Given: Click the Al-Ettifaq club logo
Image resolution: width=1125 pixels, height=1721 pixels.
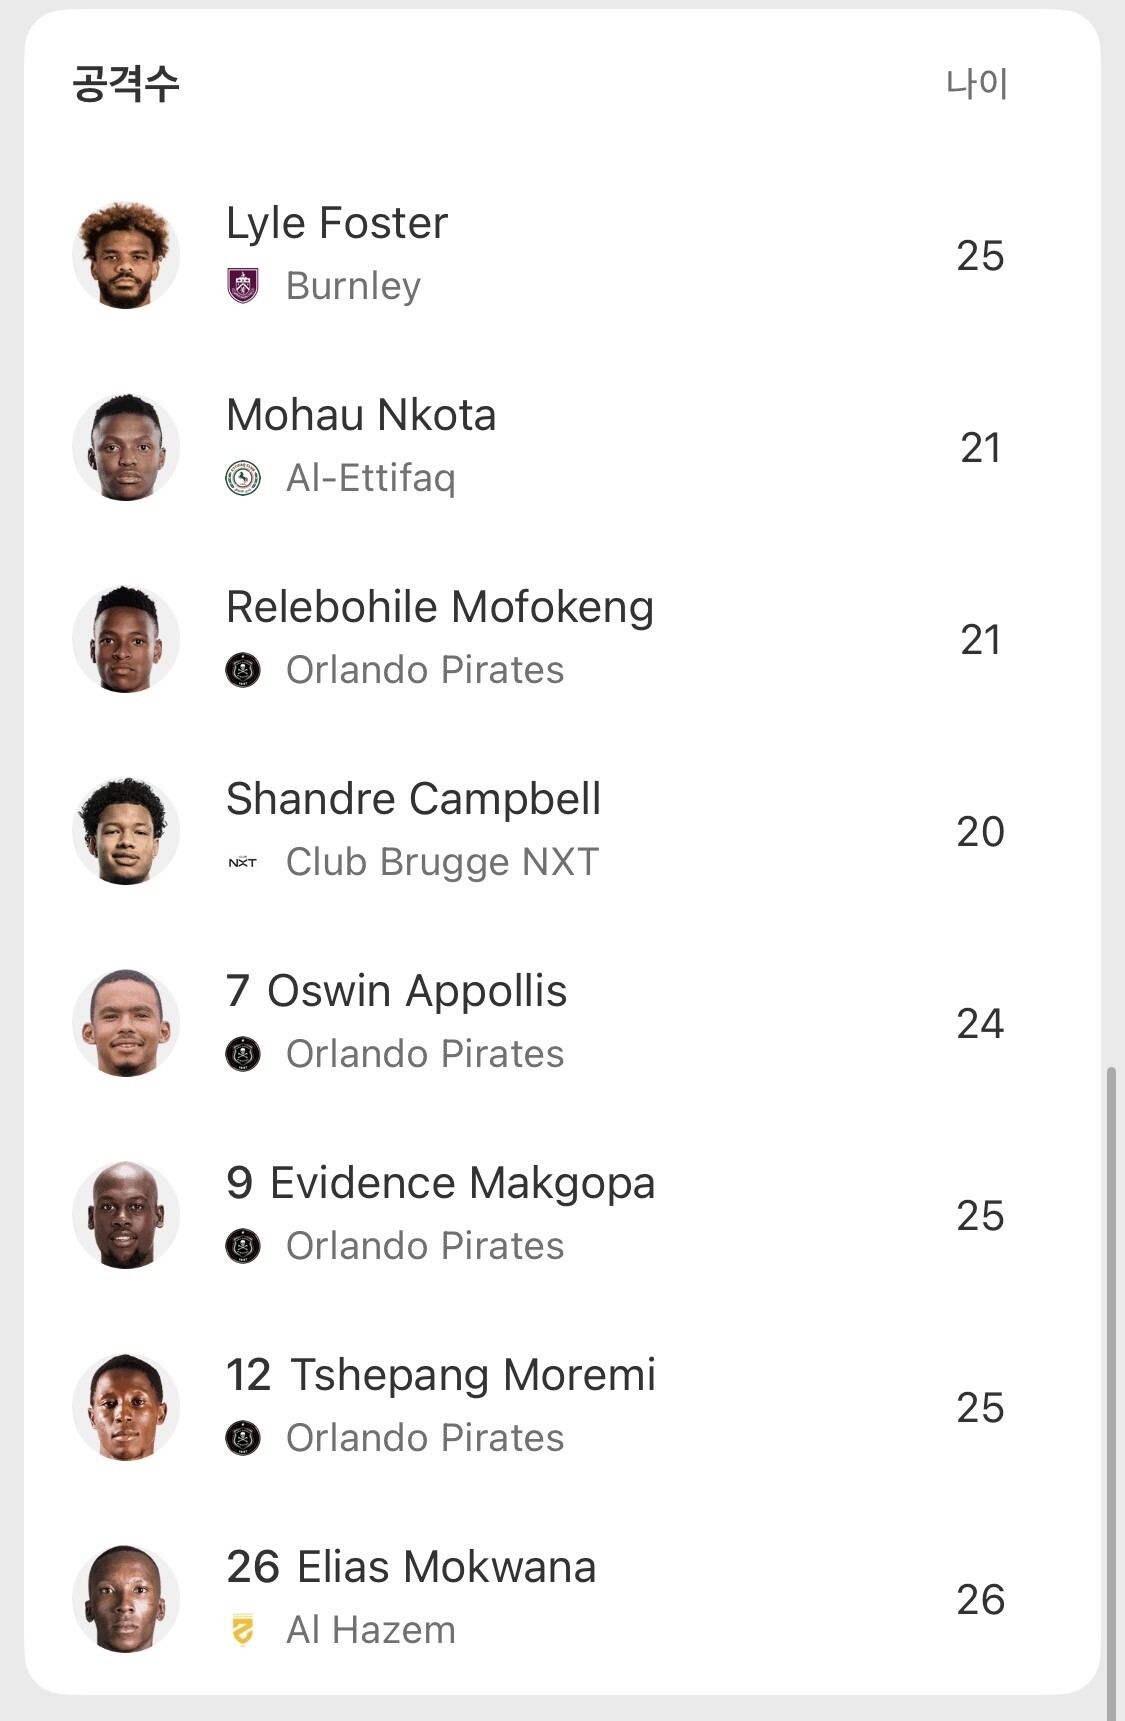Looking at the screenshot, I should (243, 478).
